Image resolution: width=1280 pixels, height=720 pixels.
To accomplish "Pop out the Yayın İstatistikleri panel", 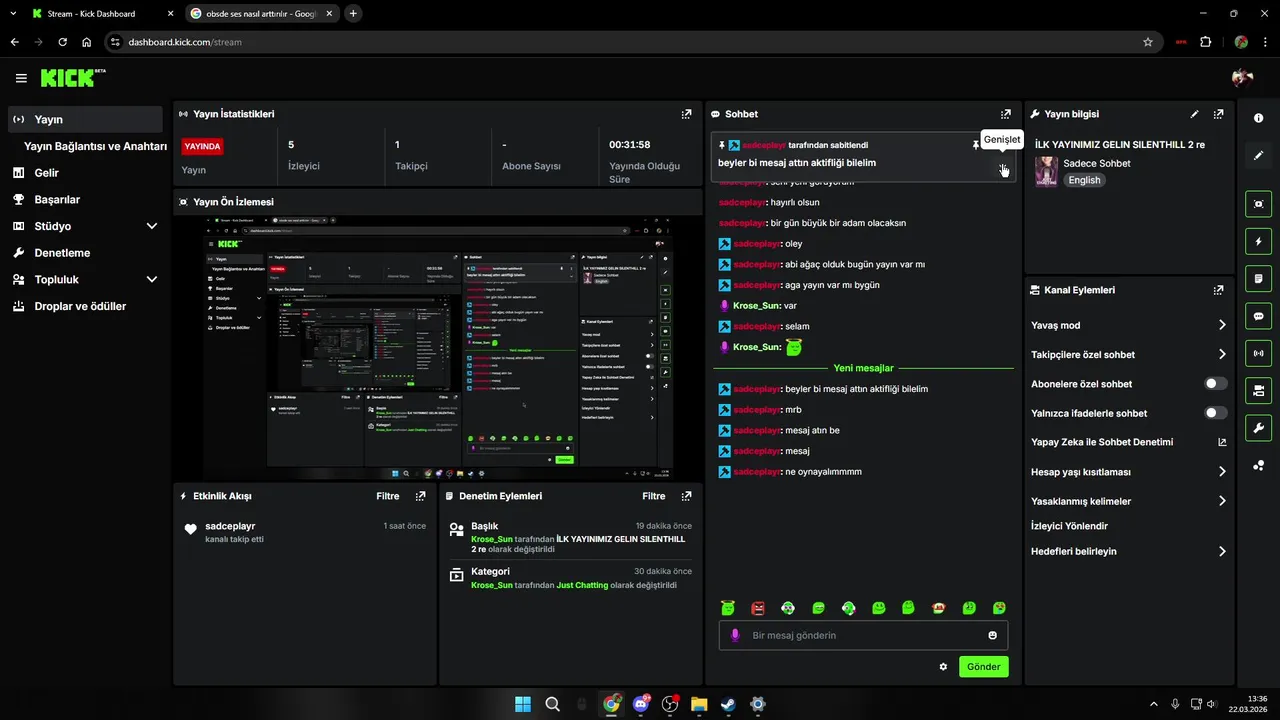I will pyautogui.click(x=686, y=114).
